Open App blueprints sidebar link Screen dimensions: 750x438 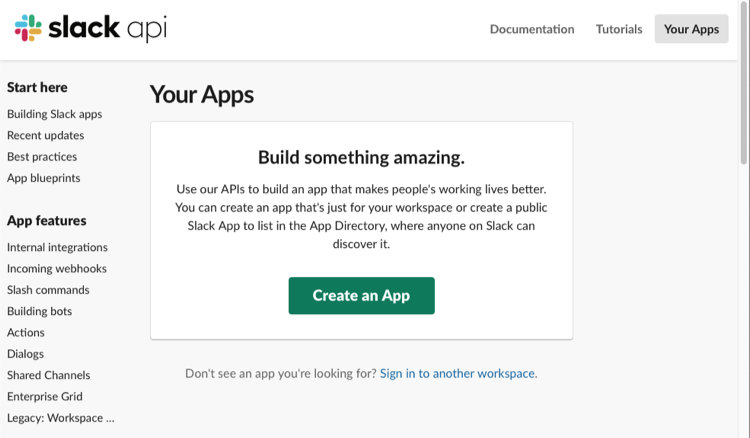point(44,178)
